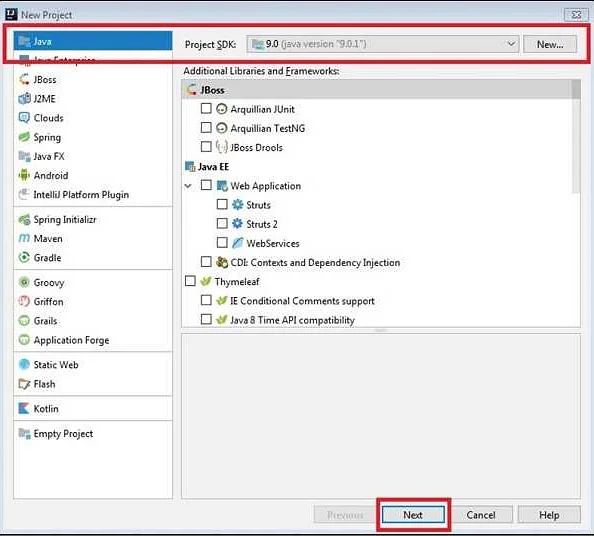Click the J2ME cube icon

(x=24, y=98)
